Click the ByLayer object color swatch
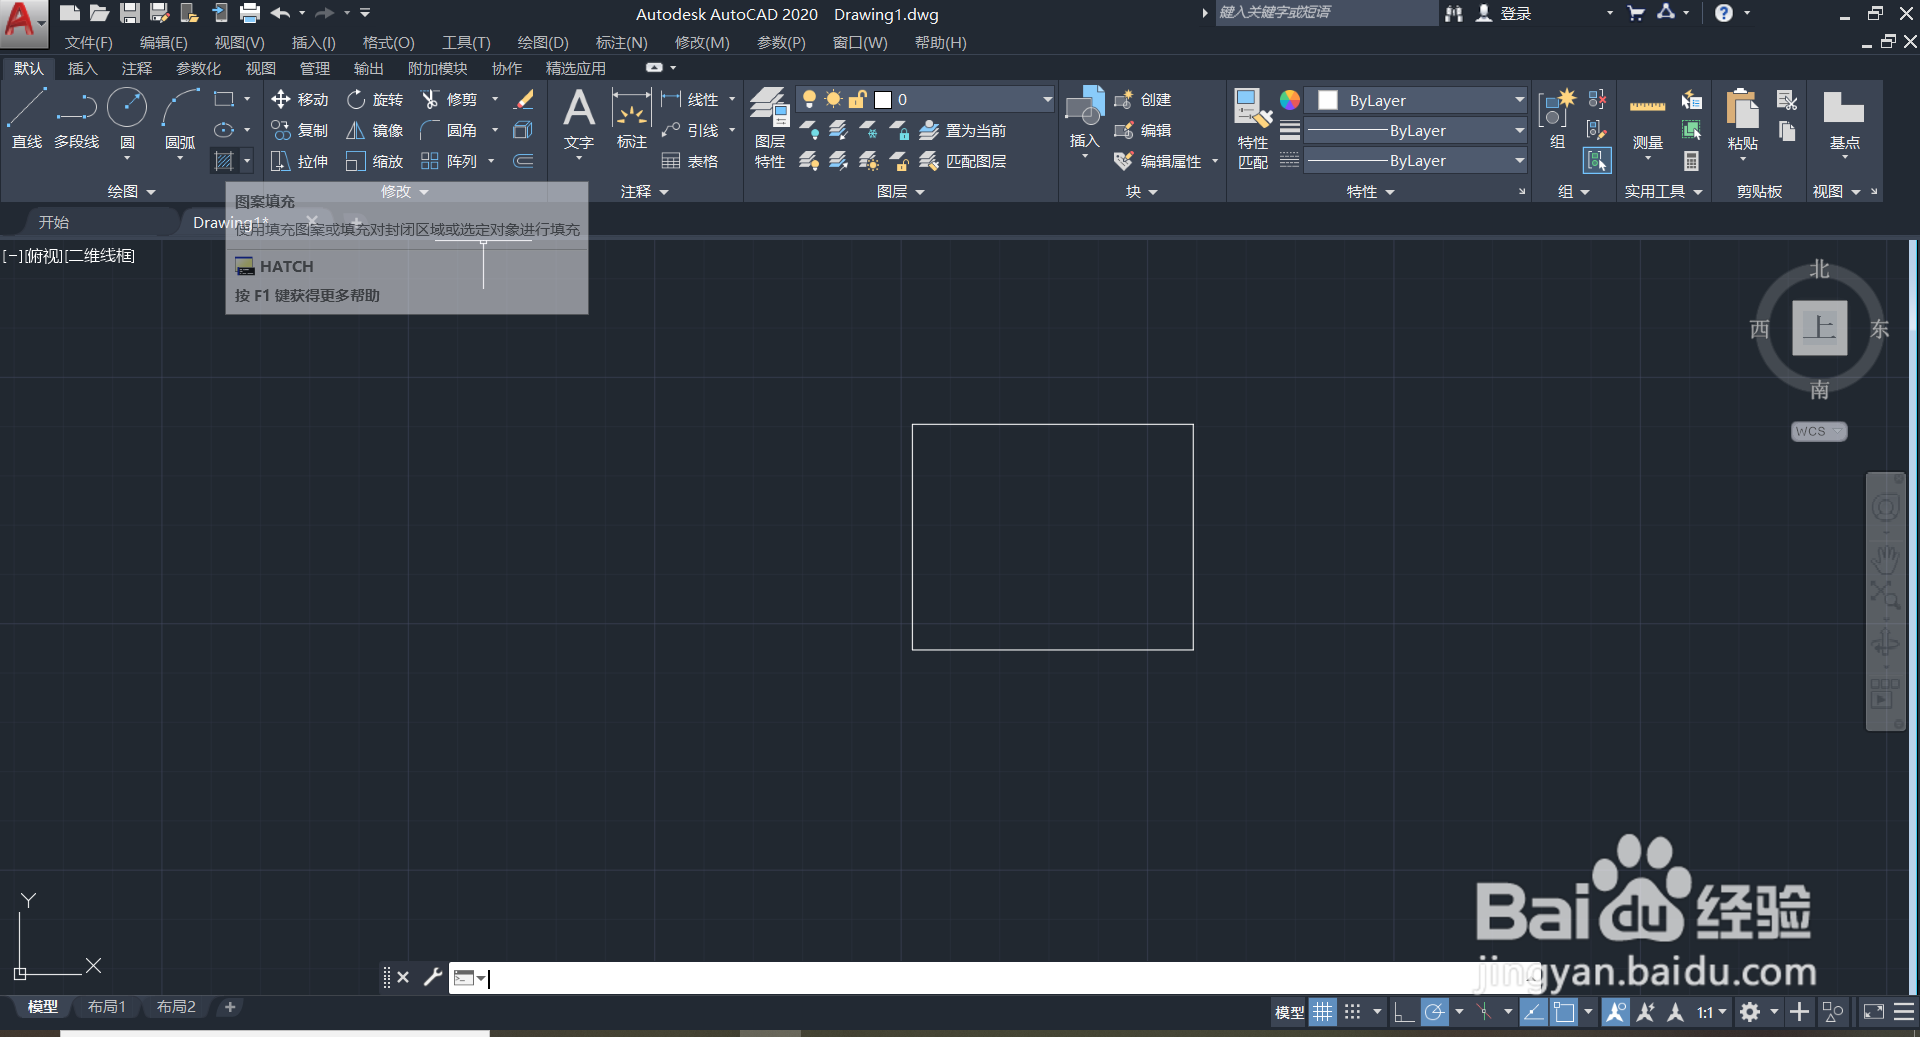Image resolution: width=1920 pixels, height=1037 pixels. [1328, 100]
